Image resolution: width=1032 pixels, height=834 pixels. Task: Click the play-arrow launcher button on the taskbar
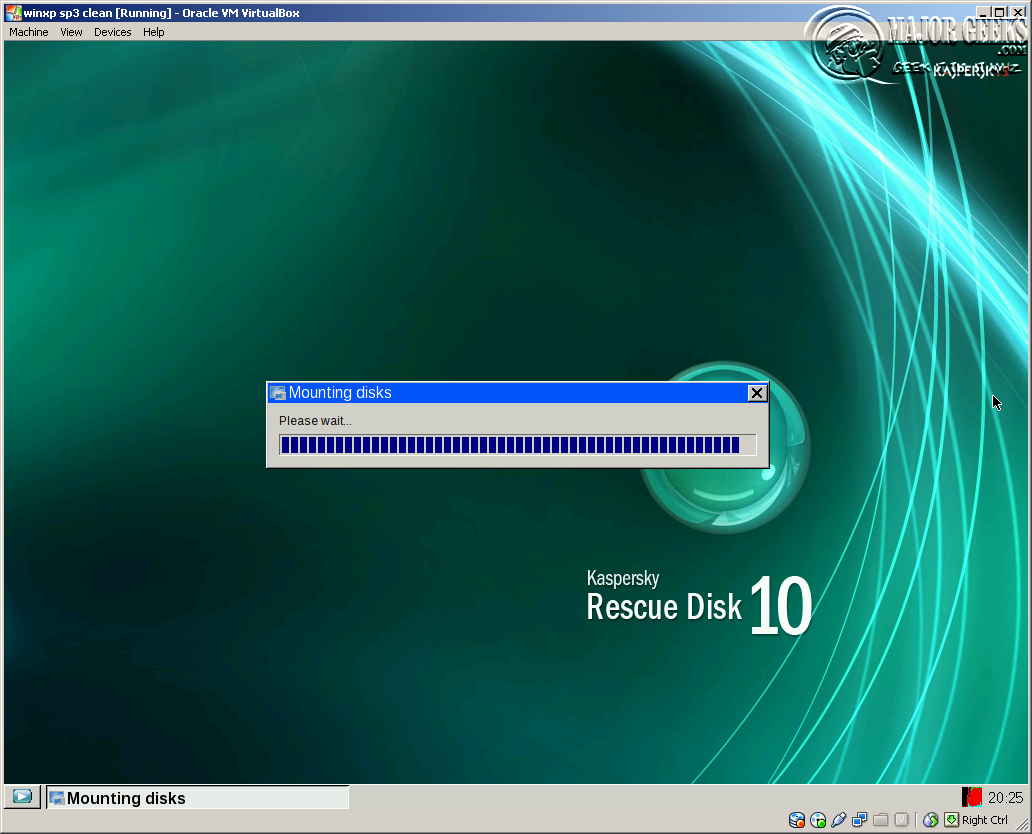pos(21,797)
